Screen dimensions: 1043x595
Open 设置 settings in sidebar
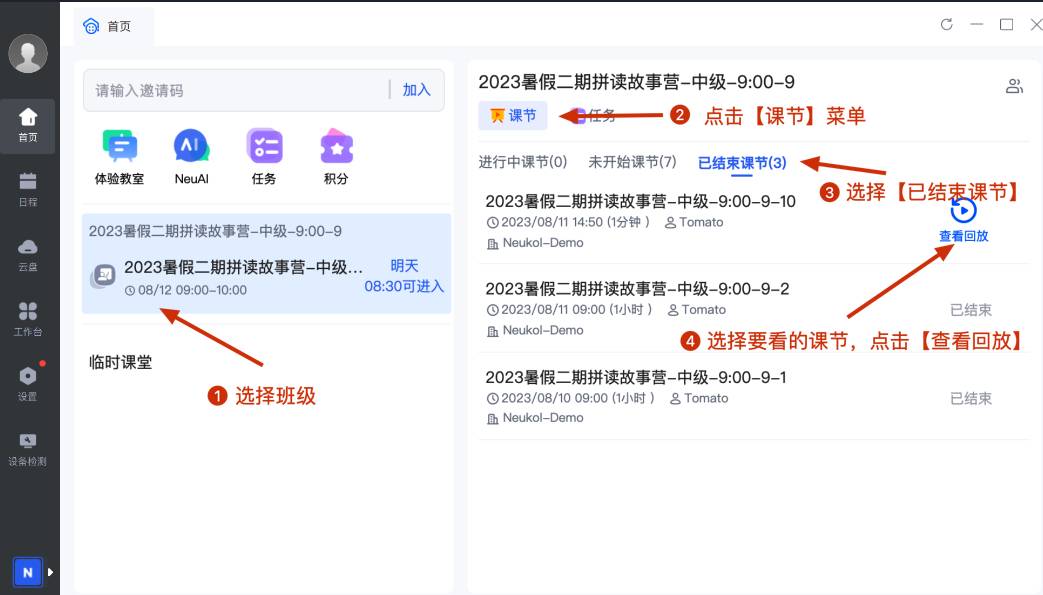pyautogui.click(x=28, y=384)
